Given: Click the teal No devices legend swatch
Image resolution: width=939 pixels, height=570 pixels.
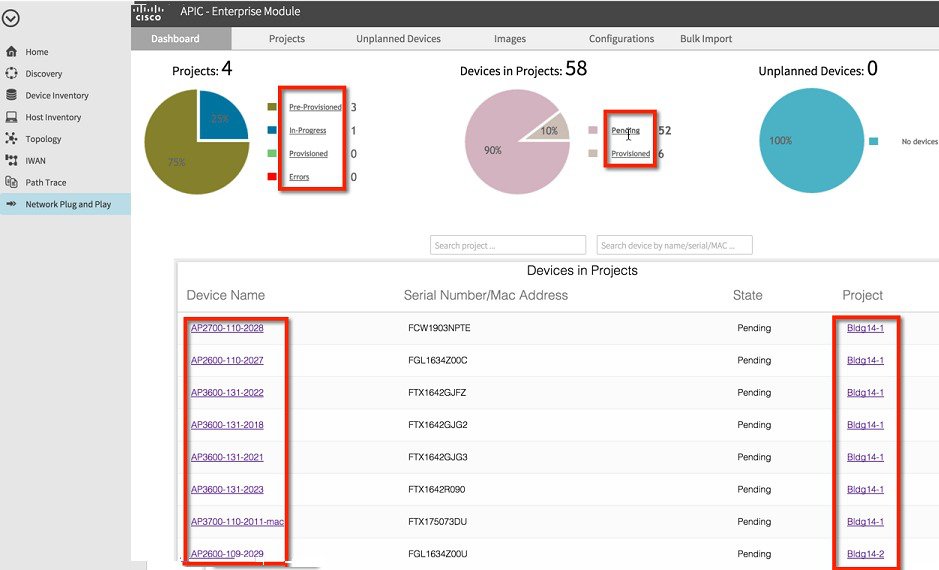Looking at the screenshot, I should 874,141.
